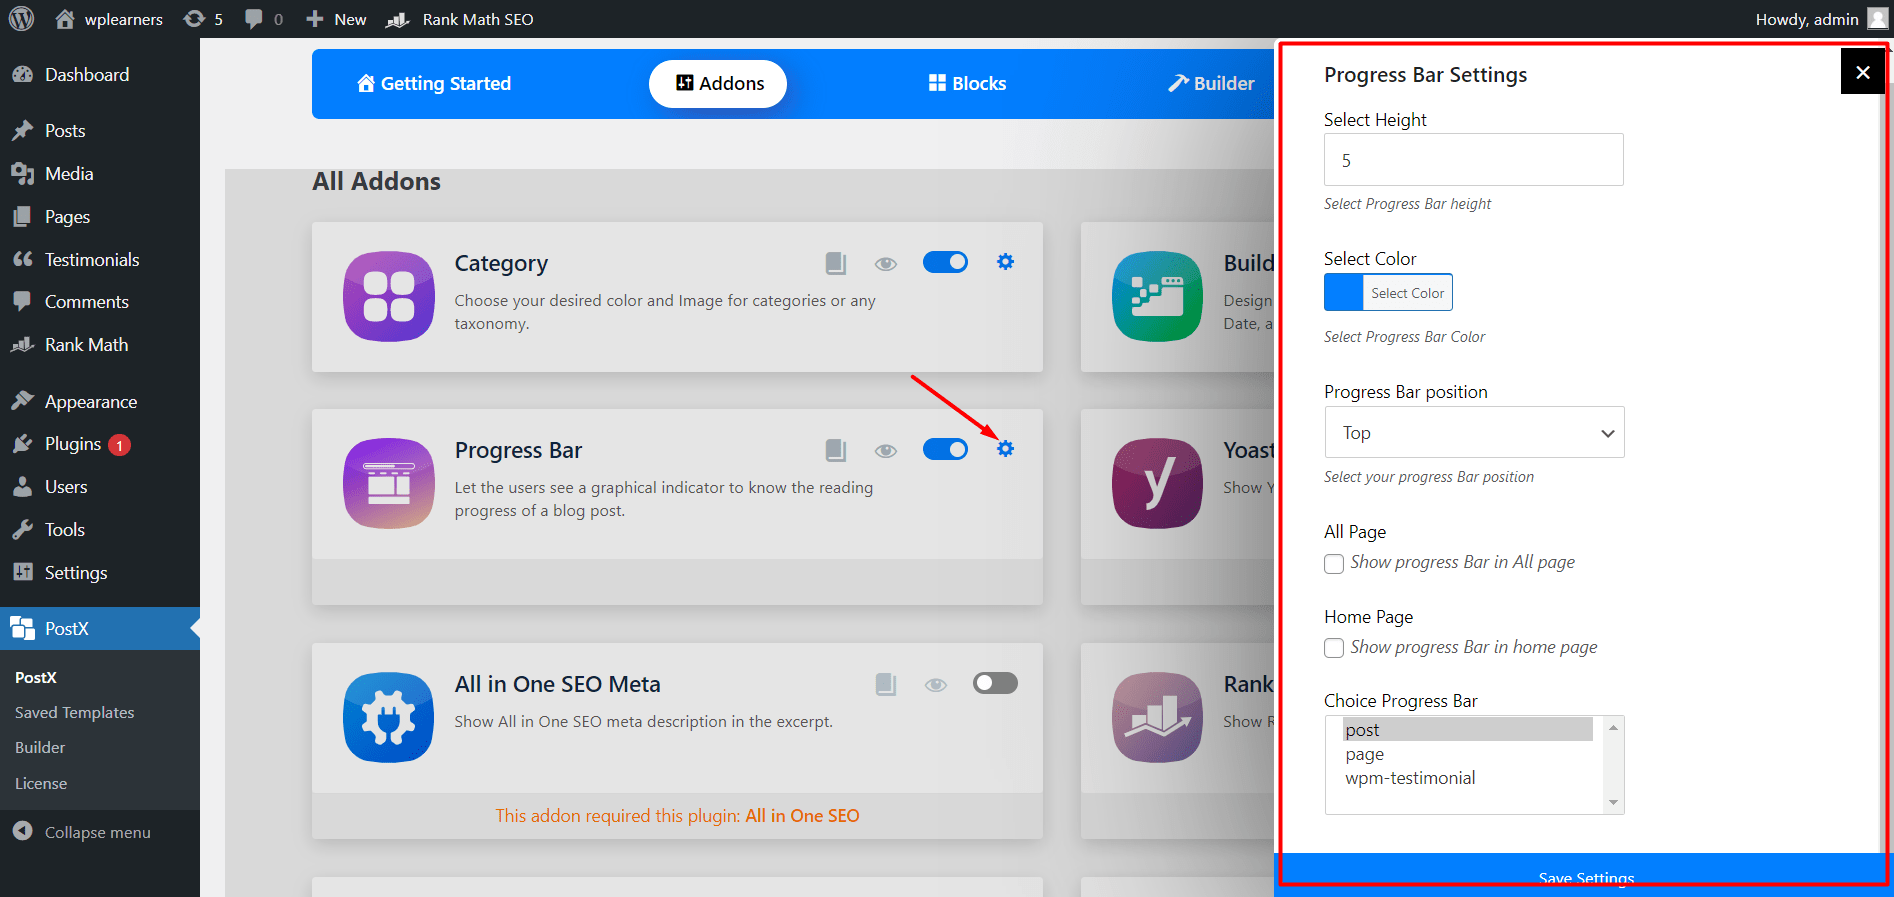Open the Progress Bar position dropdown
The width and height of the screenshot is (1894, 897).
[1474, 433]
